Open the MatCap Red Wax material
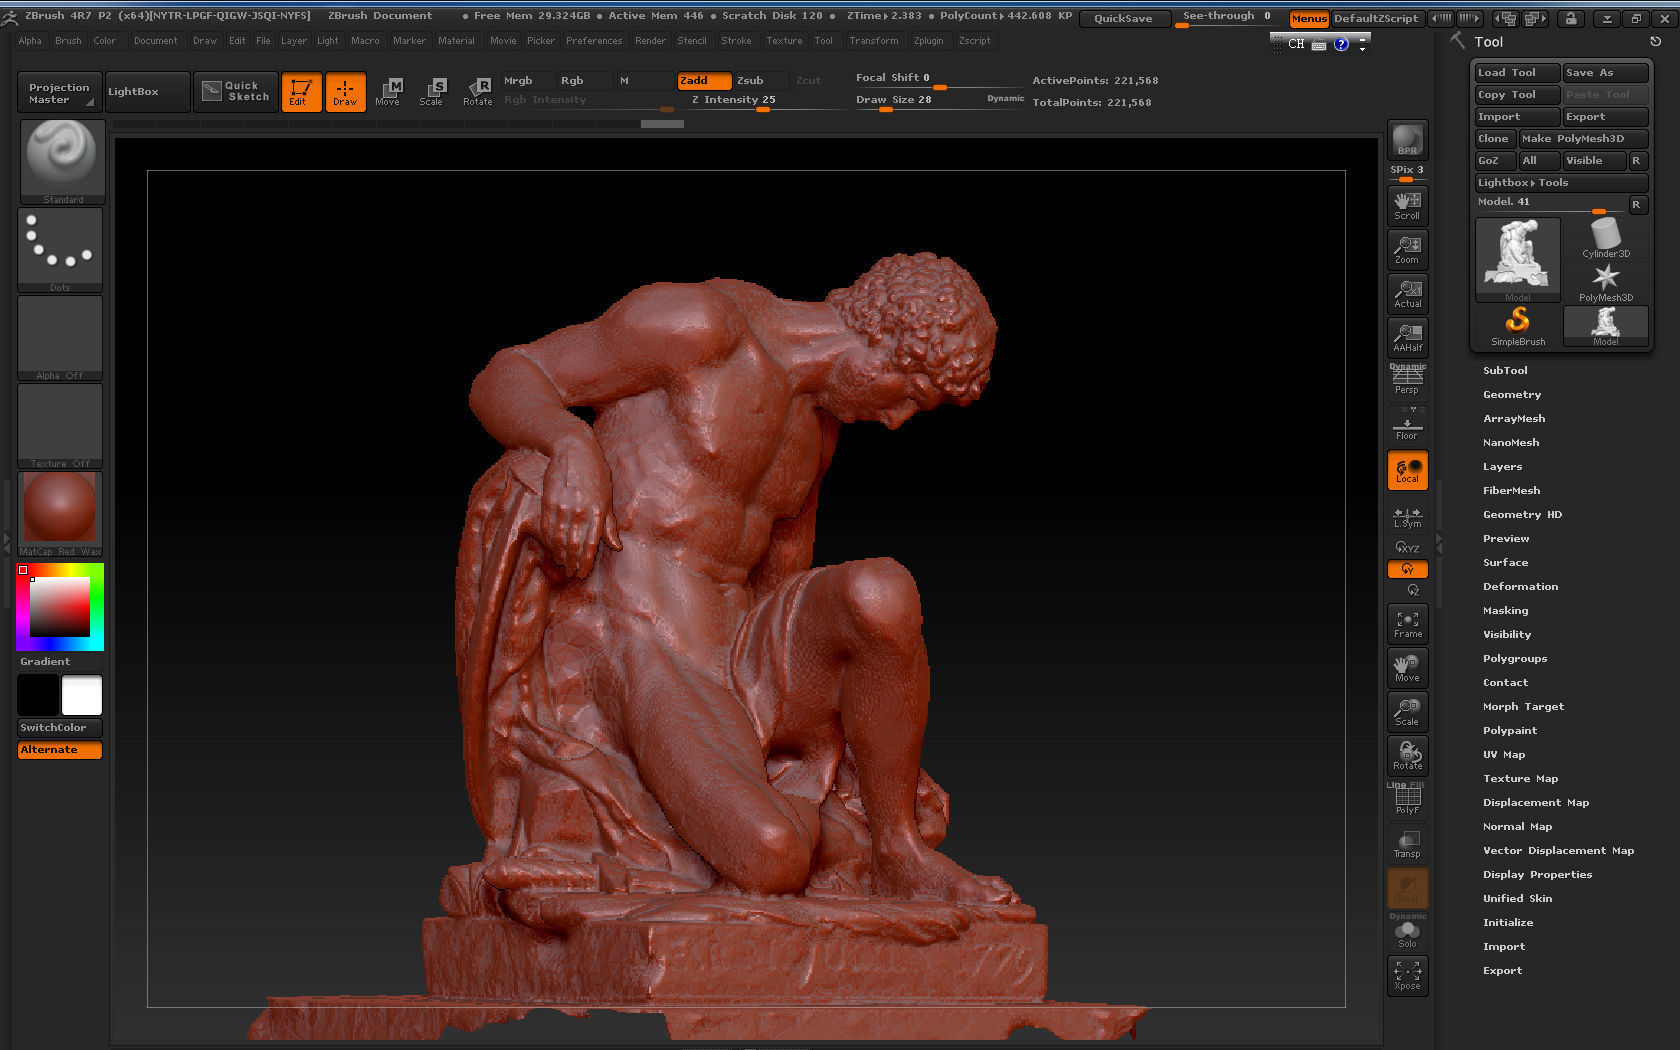This screenshot has width=1680, height=1050. [61, 514]
